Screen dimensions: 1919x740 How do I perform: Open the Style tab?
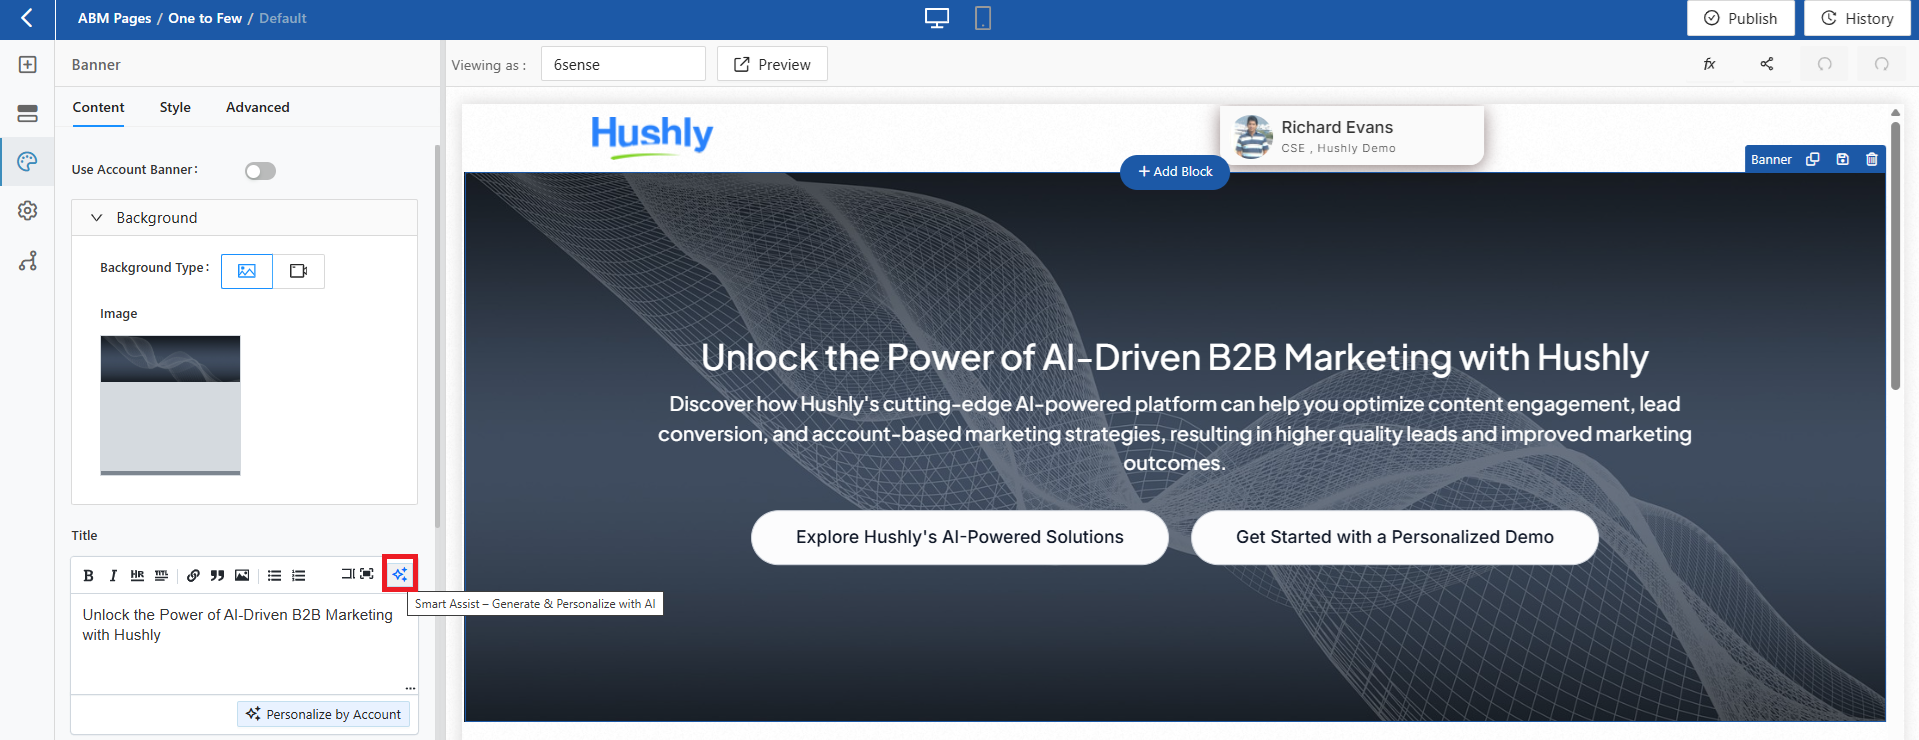[175, 107]
